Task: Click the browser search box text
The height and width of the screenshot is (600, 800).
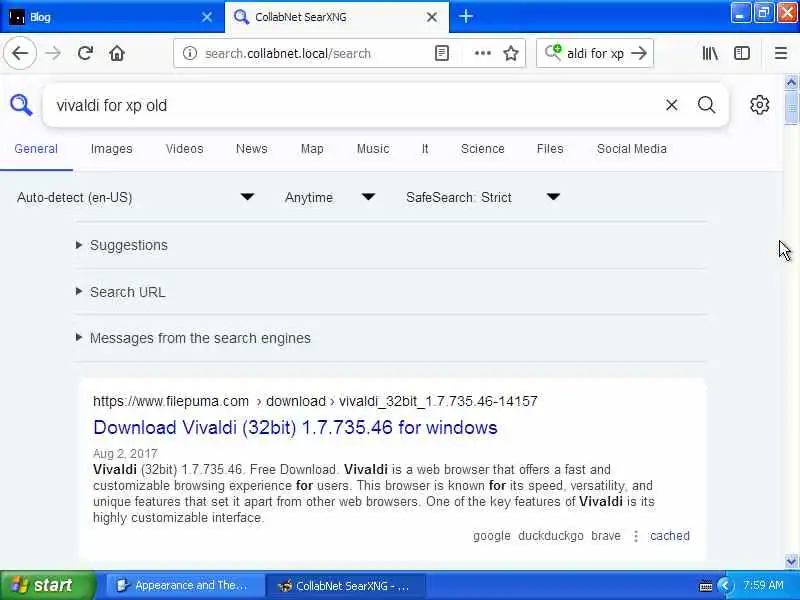Action: pos(595,53)
